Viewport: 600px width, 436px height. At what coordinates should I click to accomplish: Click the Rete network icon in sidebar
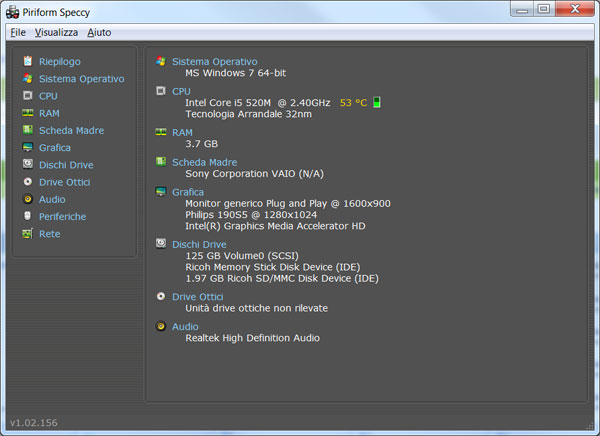point(28,233)
